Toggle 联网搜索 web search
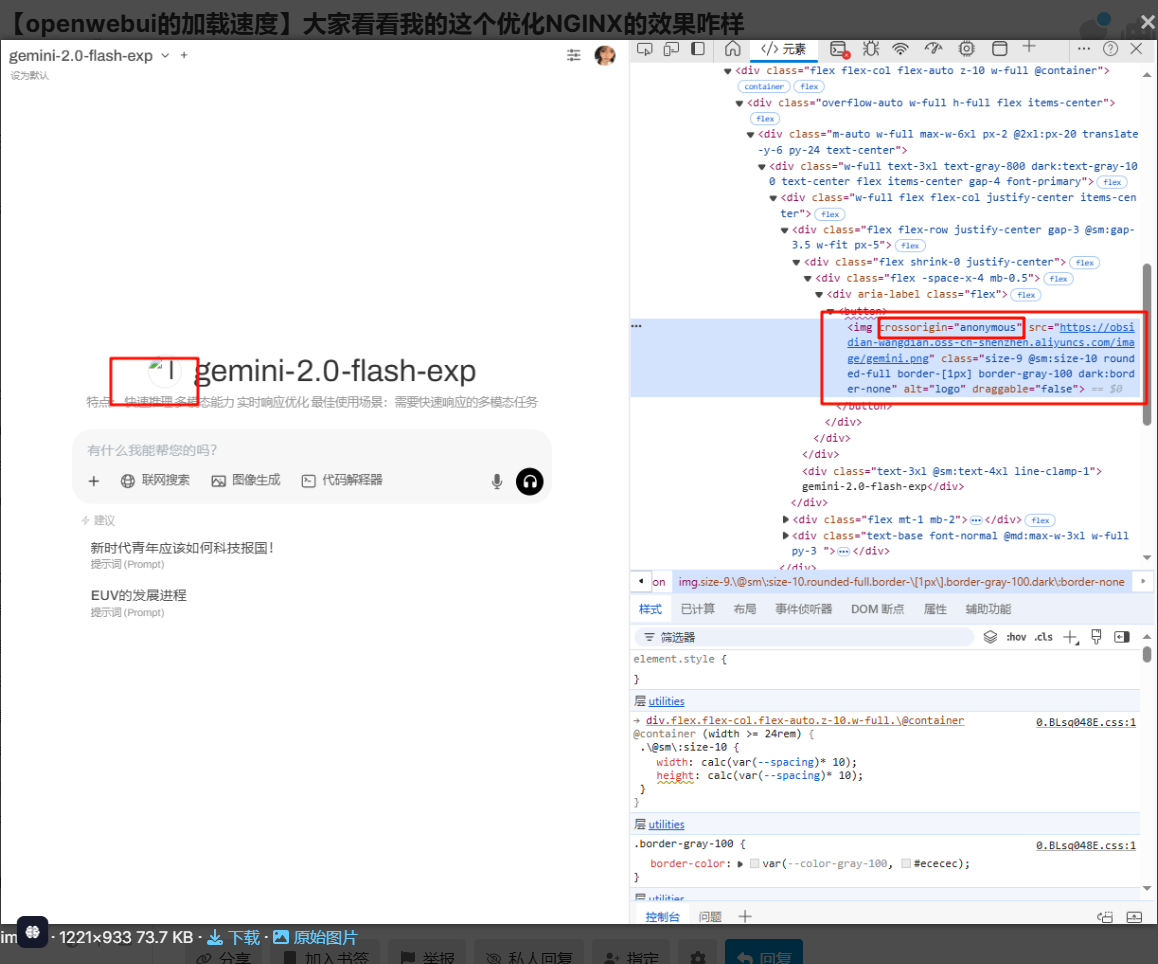This screenshot has width=1158, height=964. coord(155,480)
